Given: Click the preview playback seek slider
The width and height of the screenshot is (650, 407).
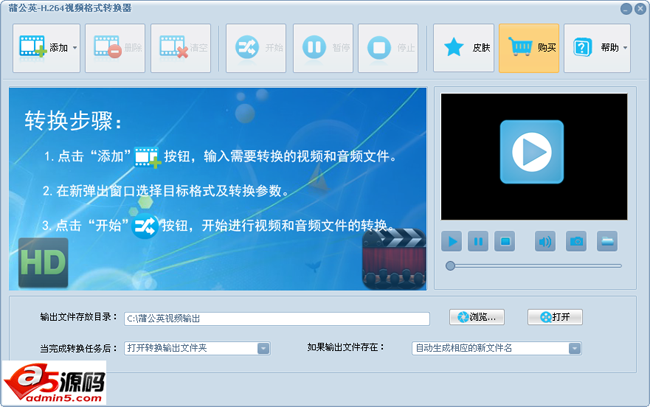Looking at the screenshot, I should [534, 265].
